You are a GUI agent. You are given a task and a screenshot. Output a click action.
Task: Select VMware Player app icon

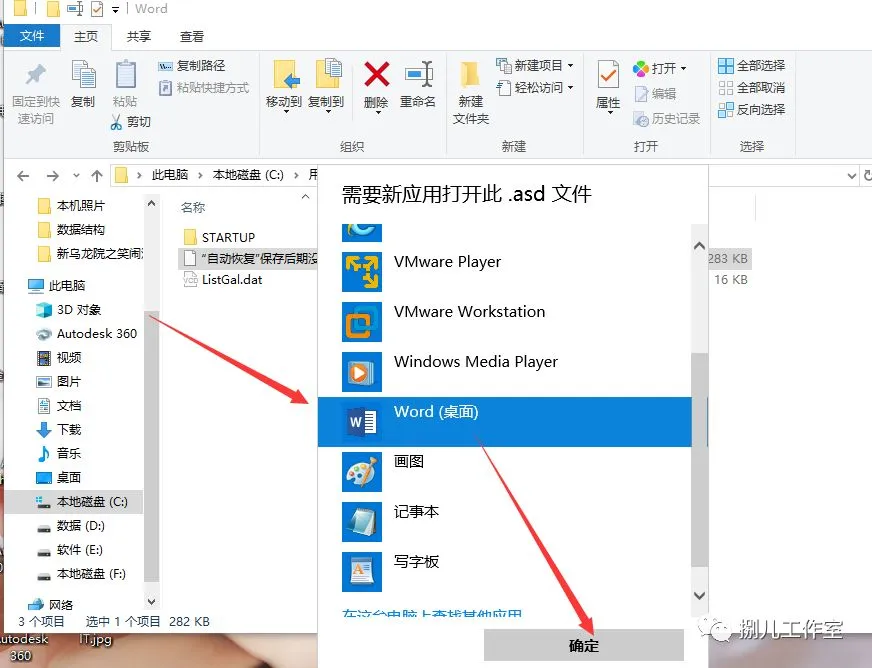click(x=362, y=272)
